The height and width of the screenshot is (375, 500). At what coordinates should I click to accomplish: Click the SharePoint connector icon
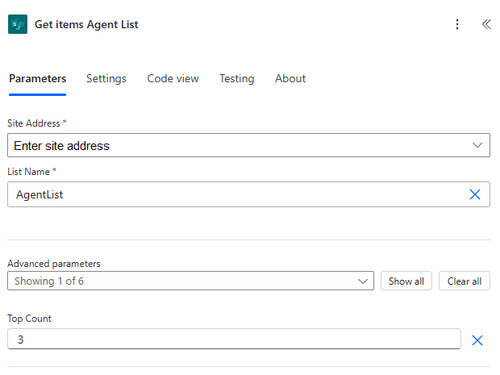pos(18,24)
